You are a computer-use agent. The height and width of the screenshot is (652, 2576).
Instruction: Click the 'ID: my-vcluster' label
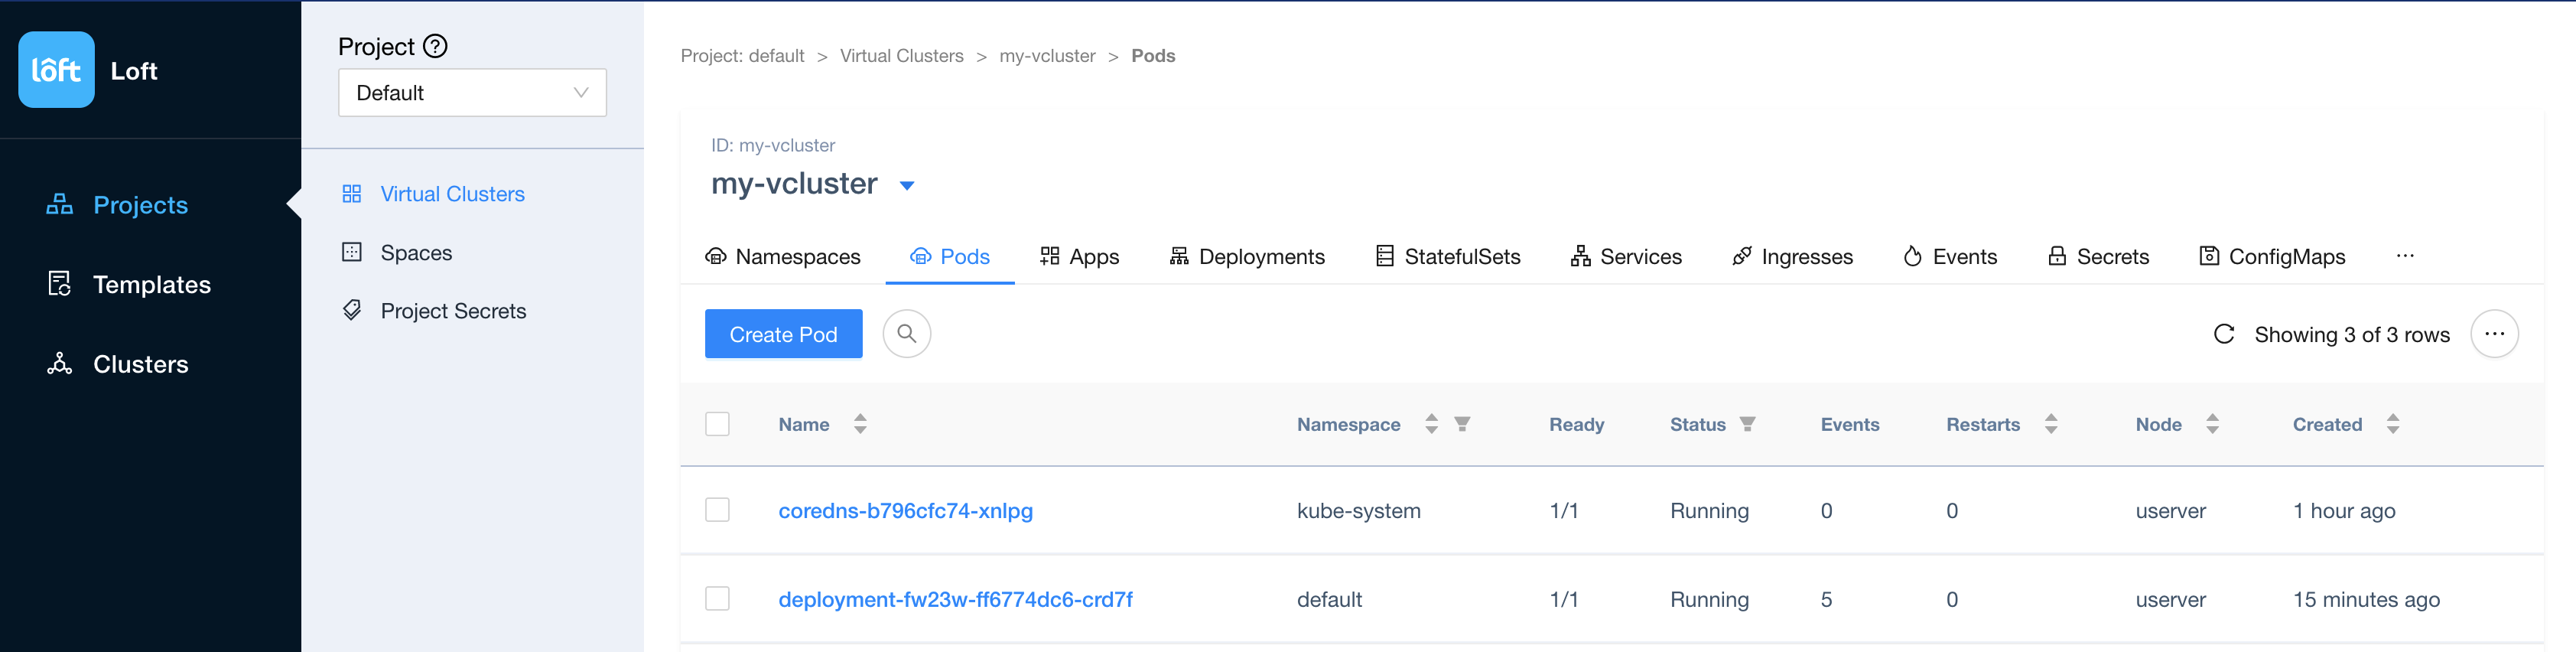tap(773, 146)
